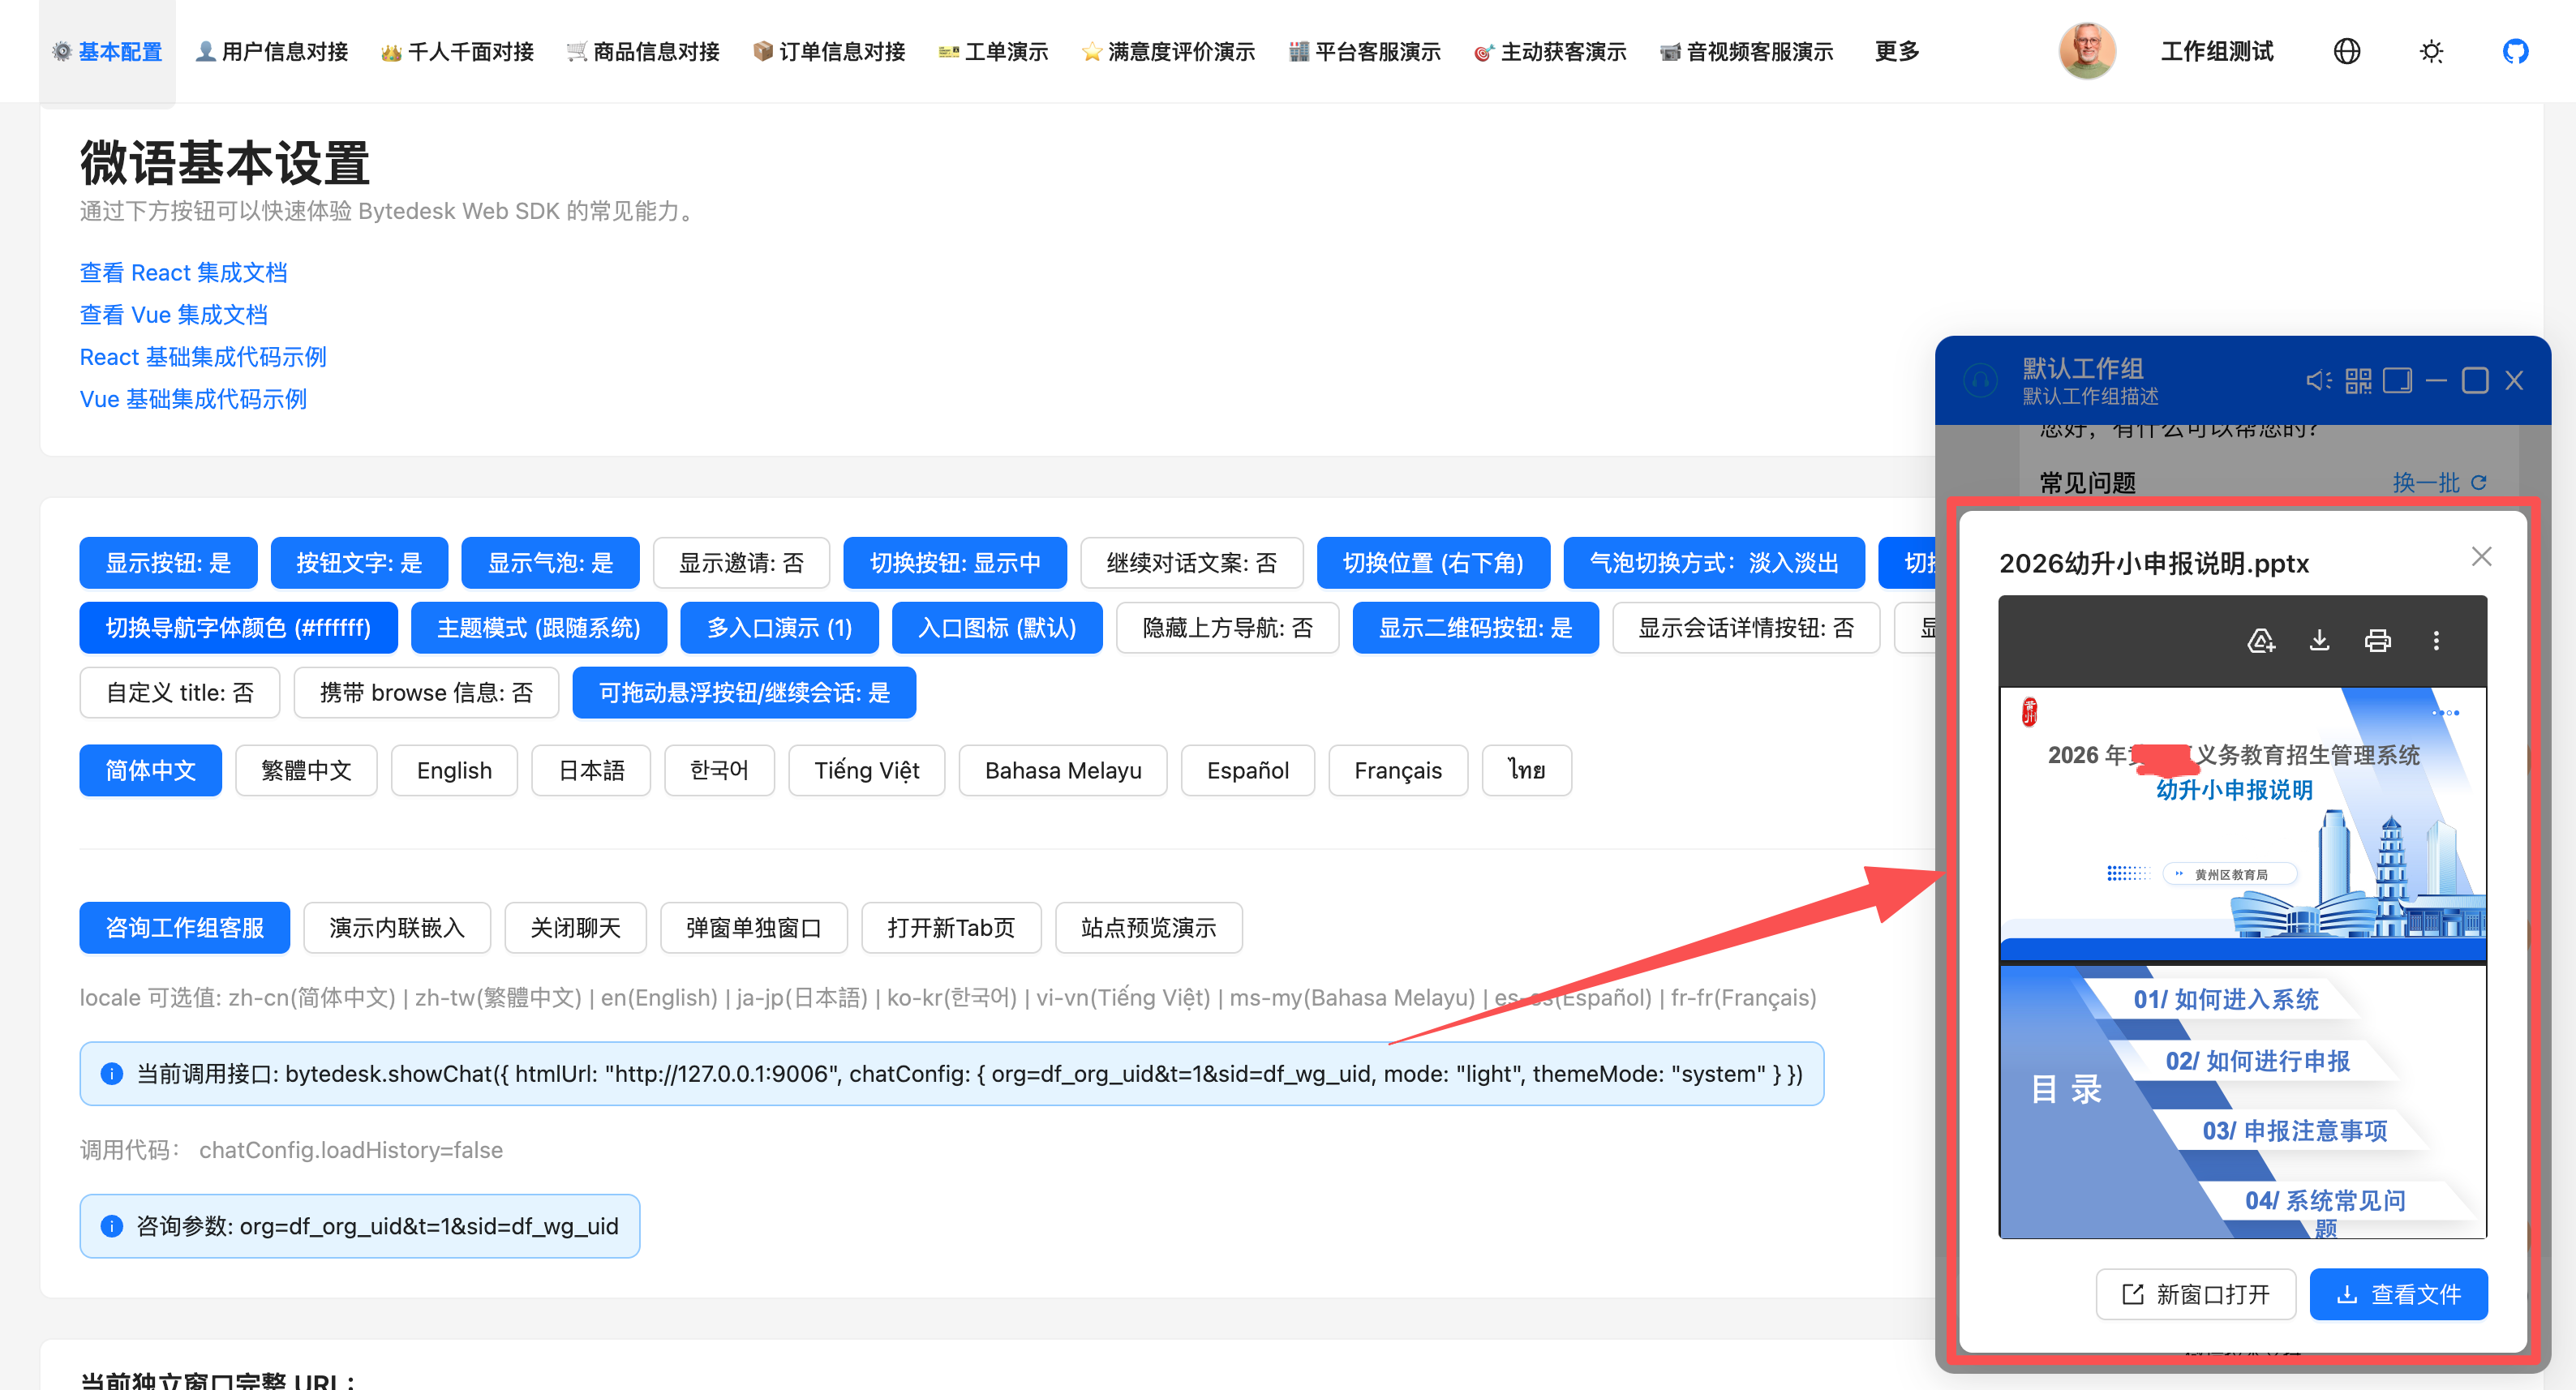Screen dimensions: 2576x1390
Task: Open the 更多 menu in navigation
Action: coord(1897,51)
